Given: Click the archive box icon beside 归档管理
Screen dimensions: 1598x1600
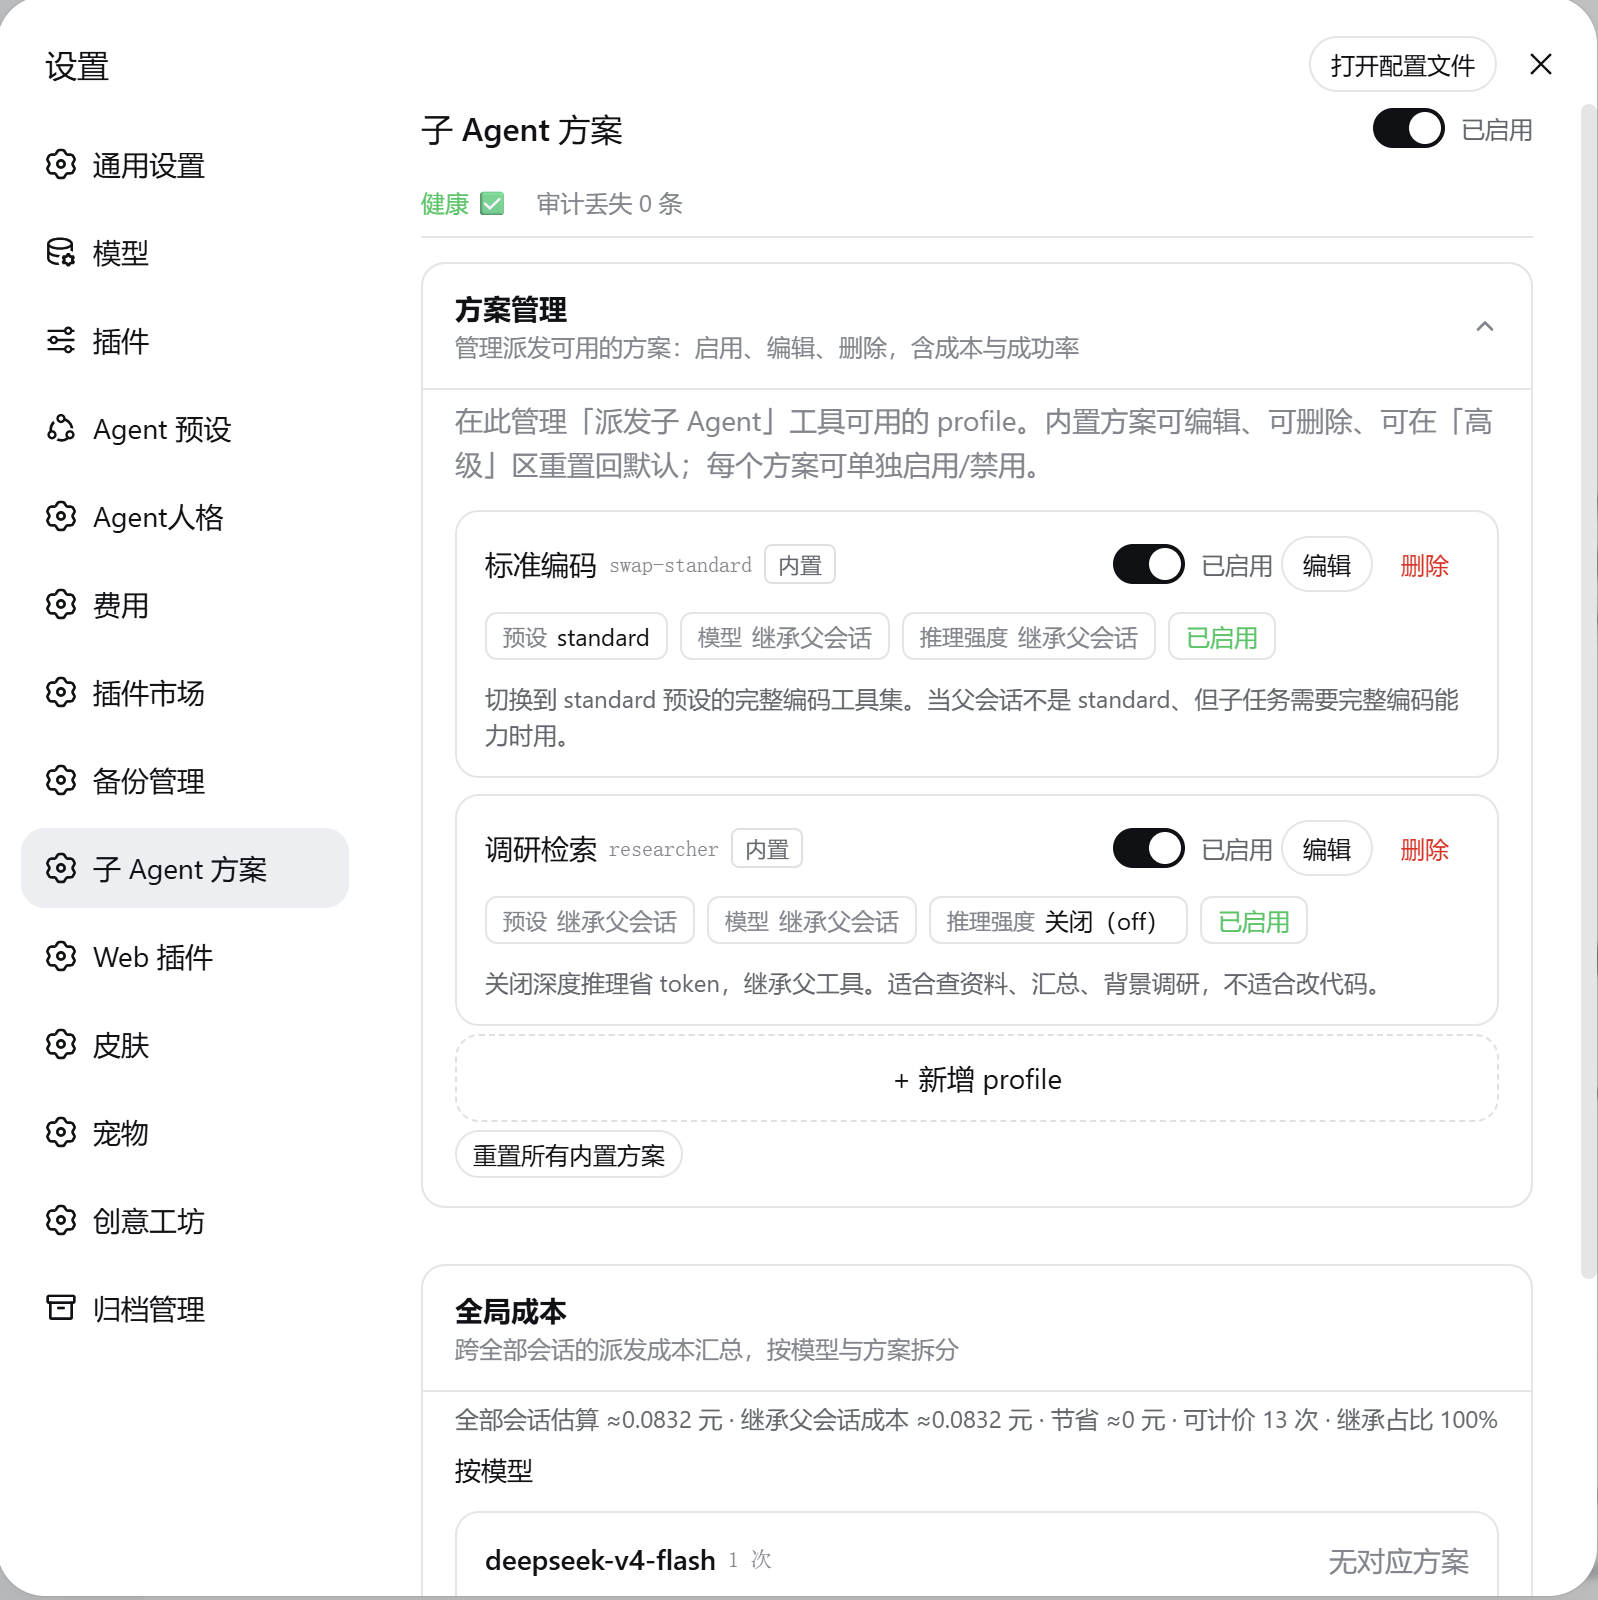Looking at the screenshot, I should (61, 1309).
